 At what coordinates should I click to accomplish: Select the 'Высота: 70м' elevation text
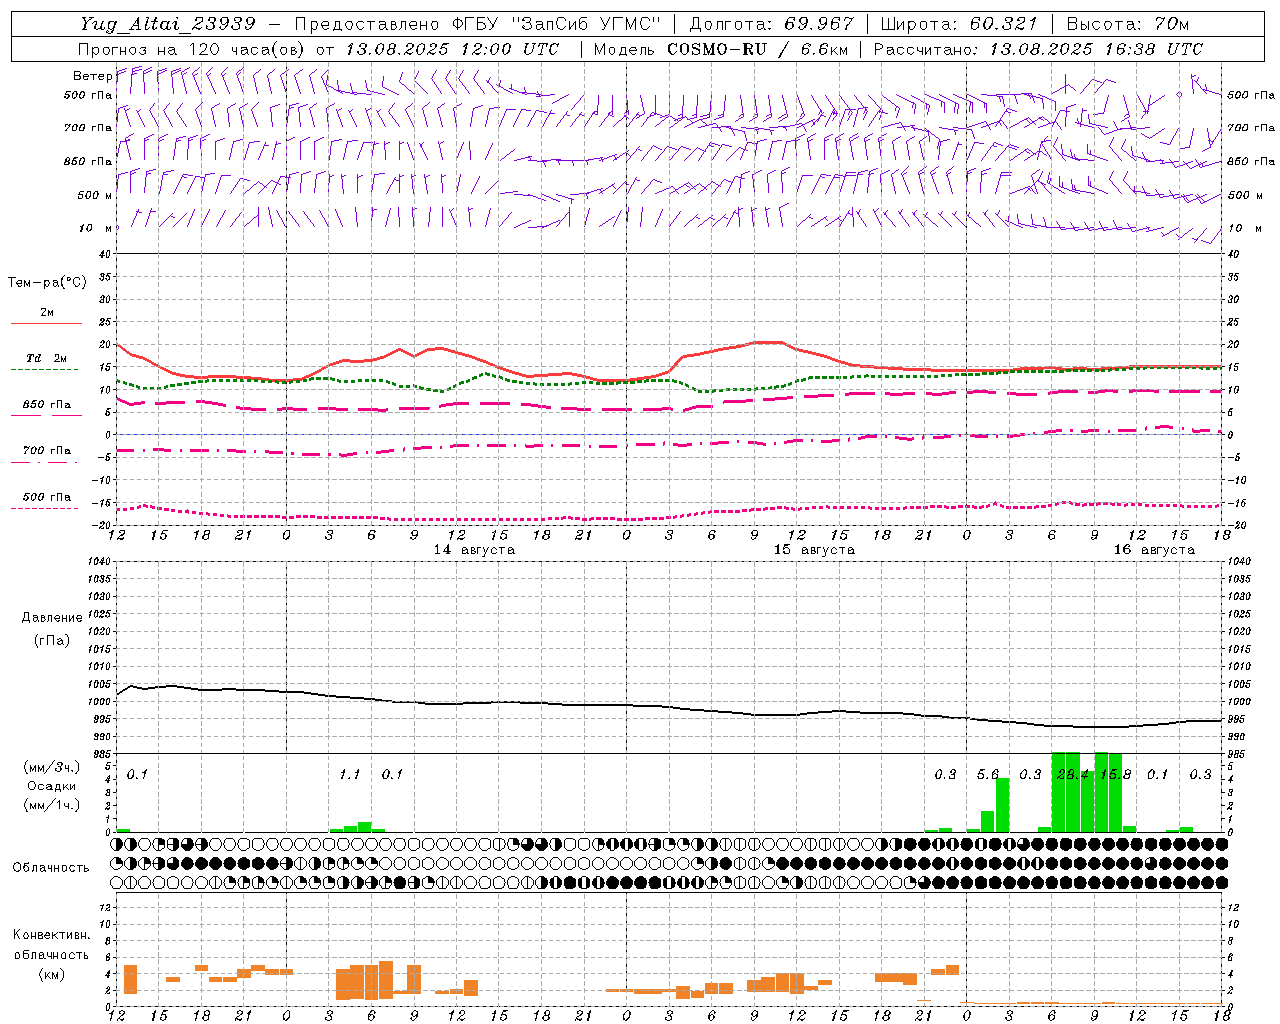tap(1127, 23)
